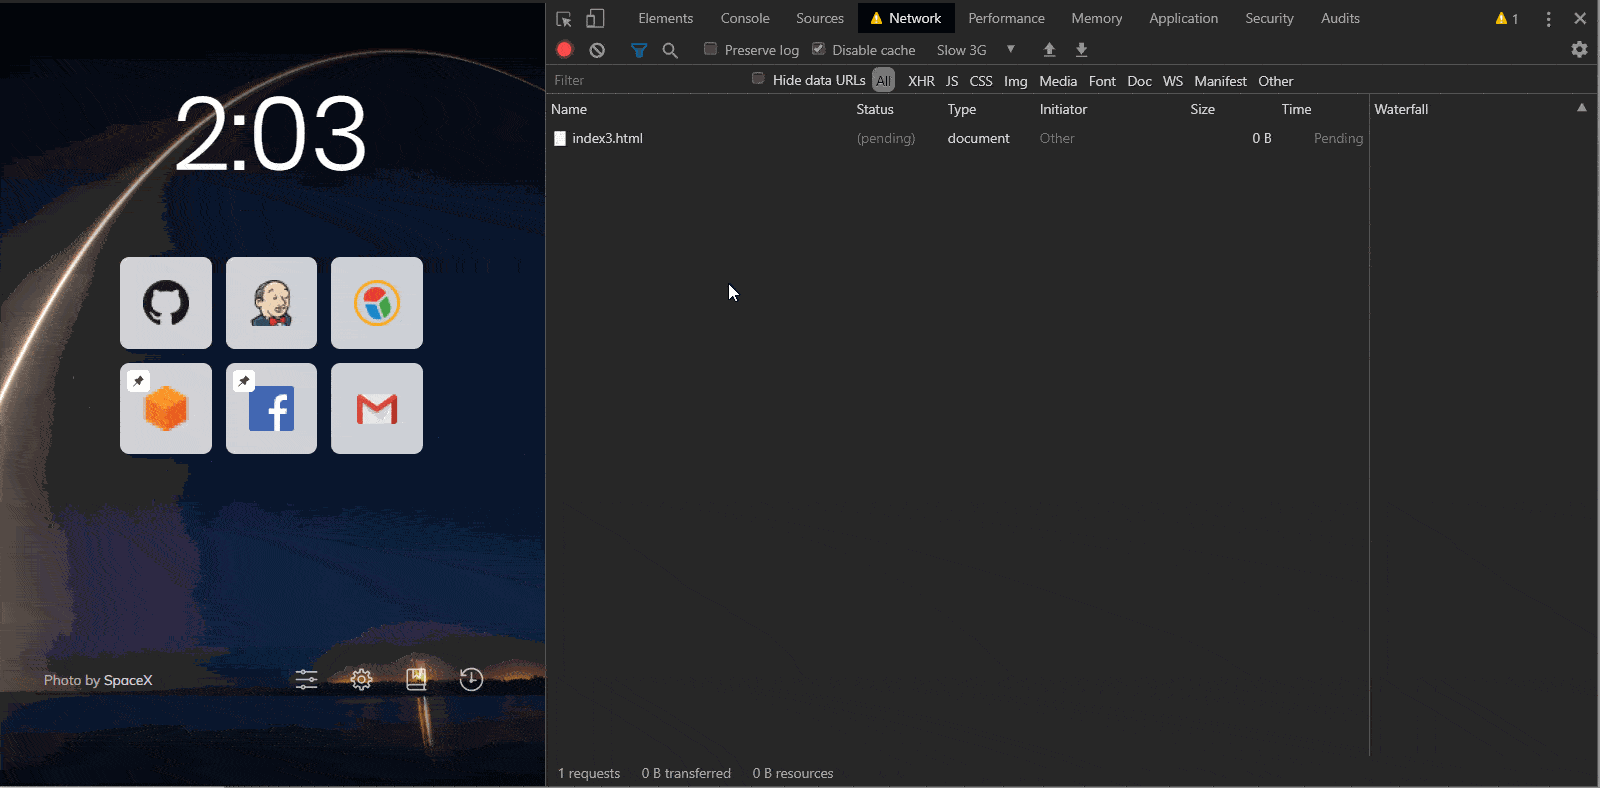Viewport: 1600px width, 788px height.
Task: Open Network panel settings gear
Action: (x=1579, y=49)
